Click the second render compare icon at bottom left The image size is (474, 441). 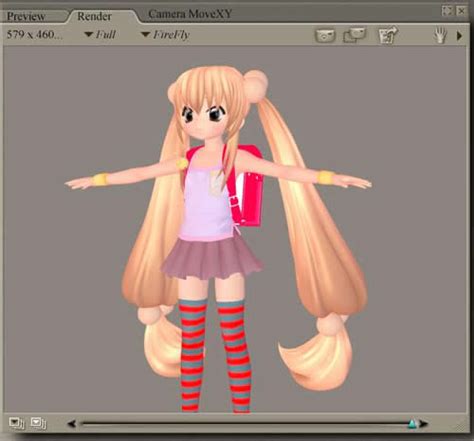pos(39,423)
